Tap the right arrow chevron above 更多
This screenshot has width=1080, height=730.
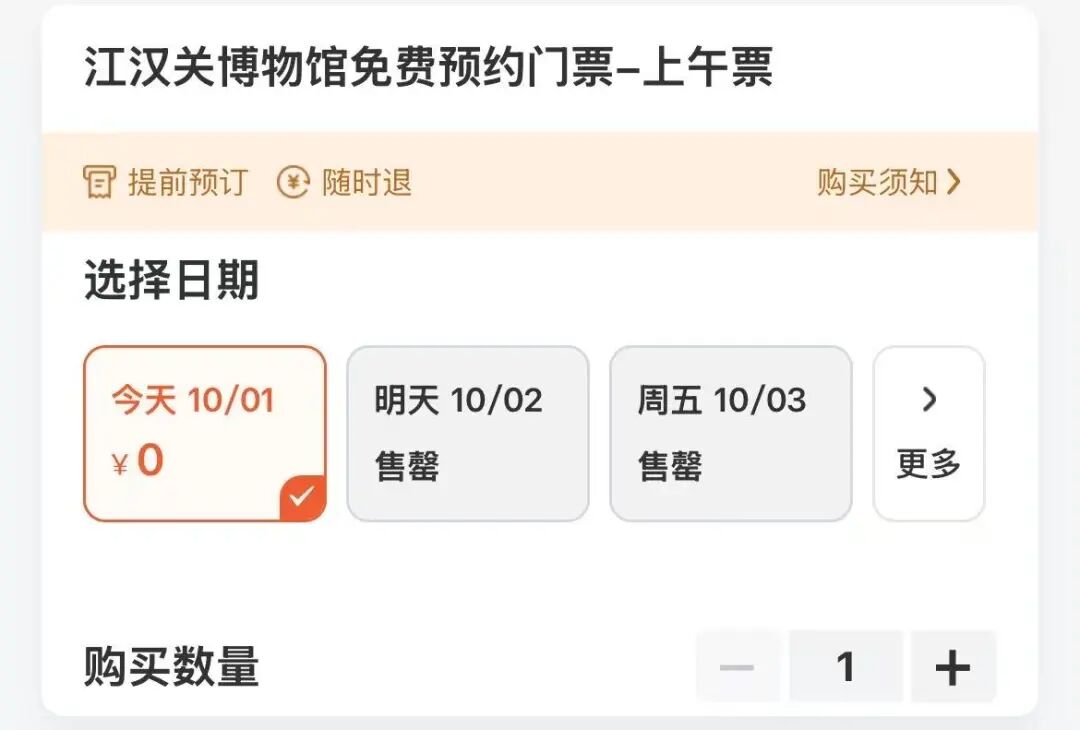pos(929,398)
